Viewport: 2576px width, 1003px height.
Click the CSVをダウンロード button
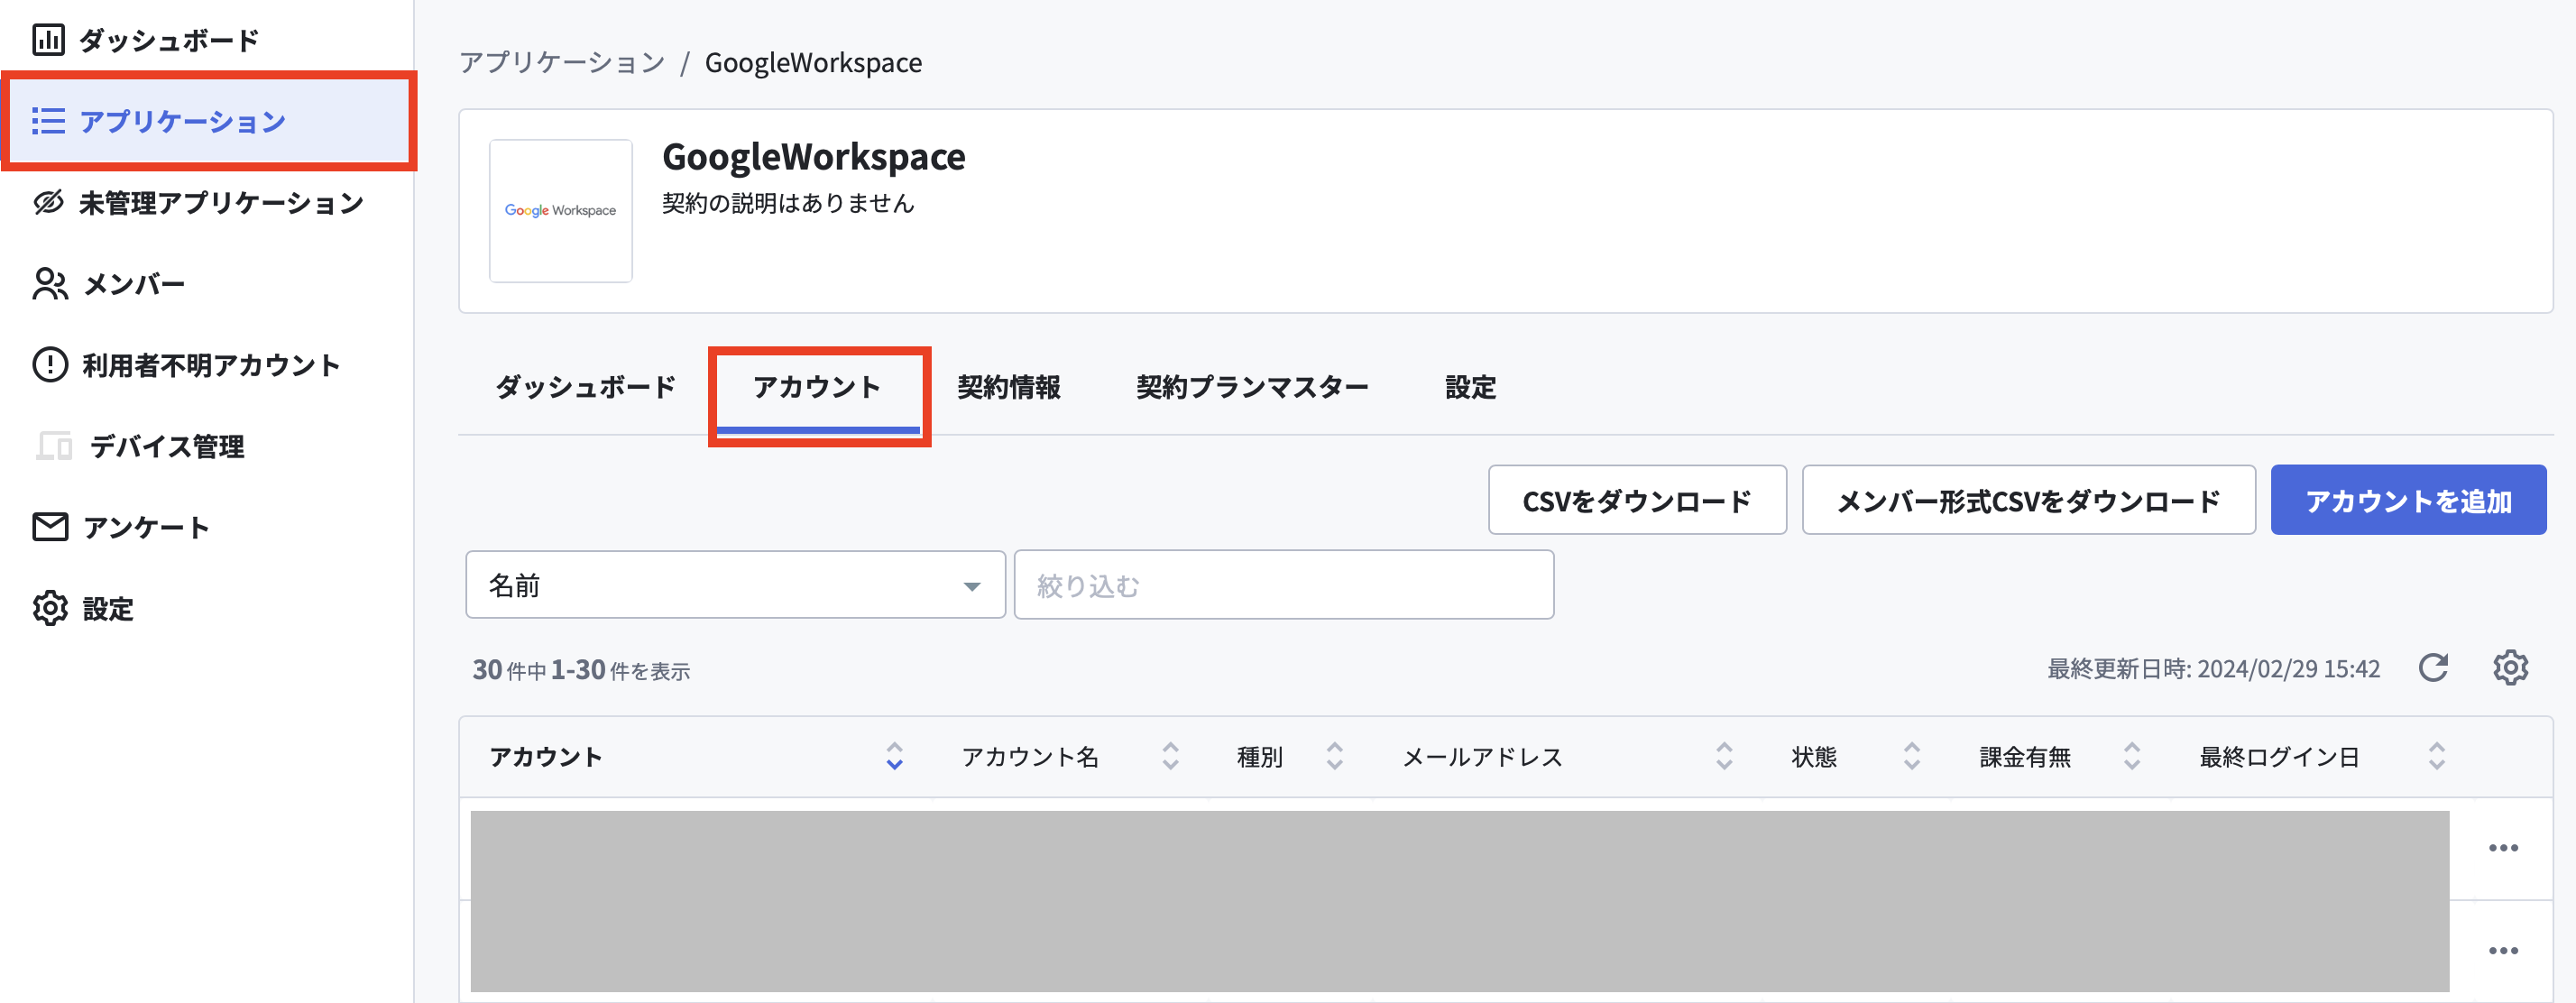pos(1637,500)
